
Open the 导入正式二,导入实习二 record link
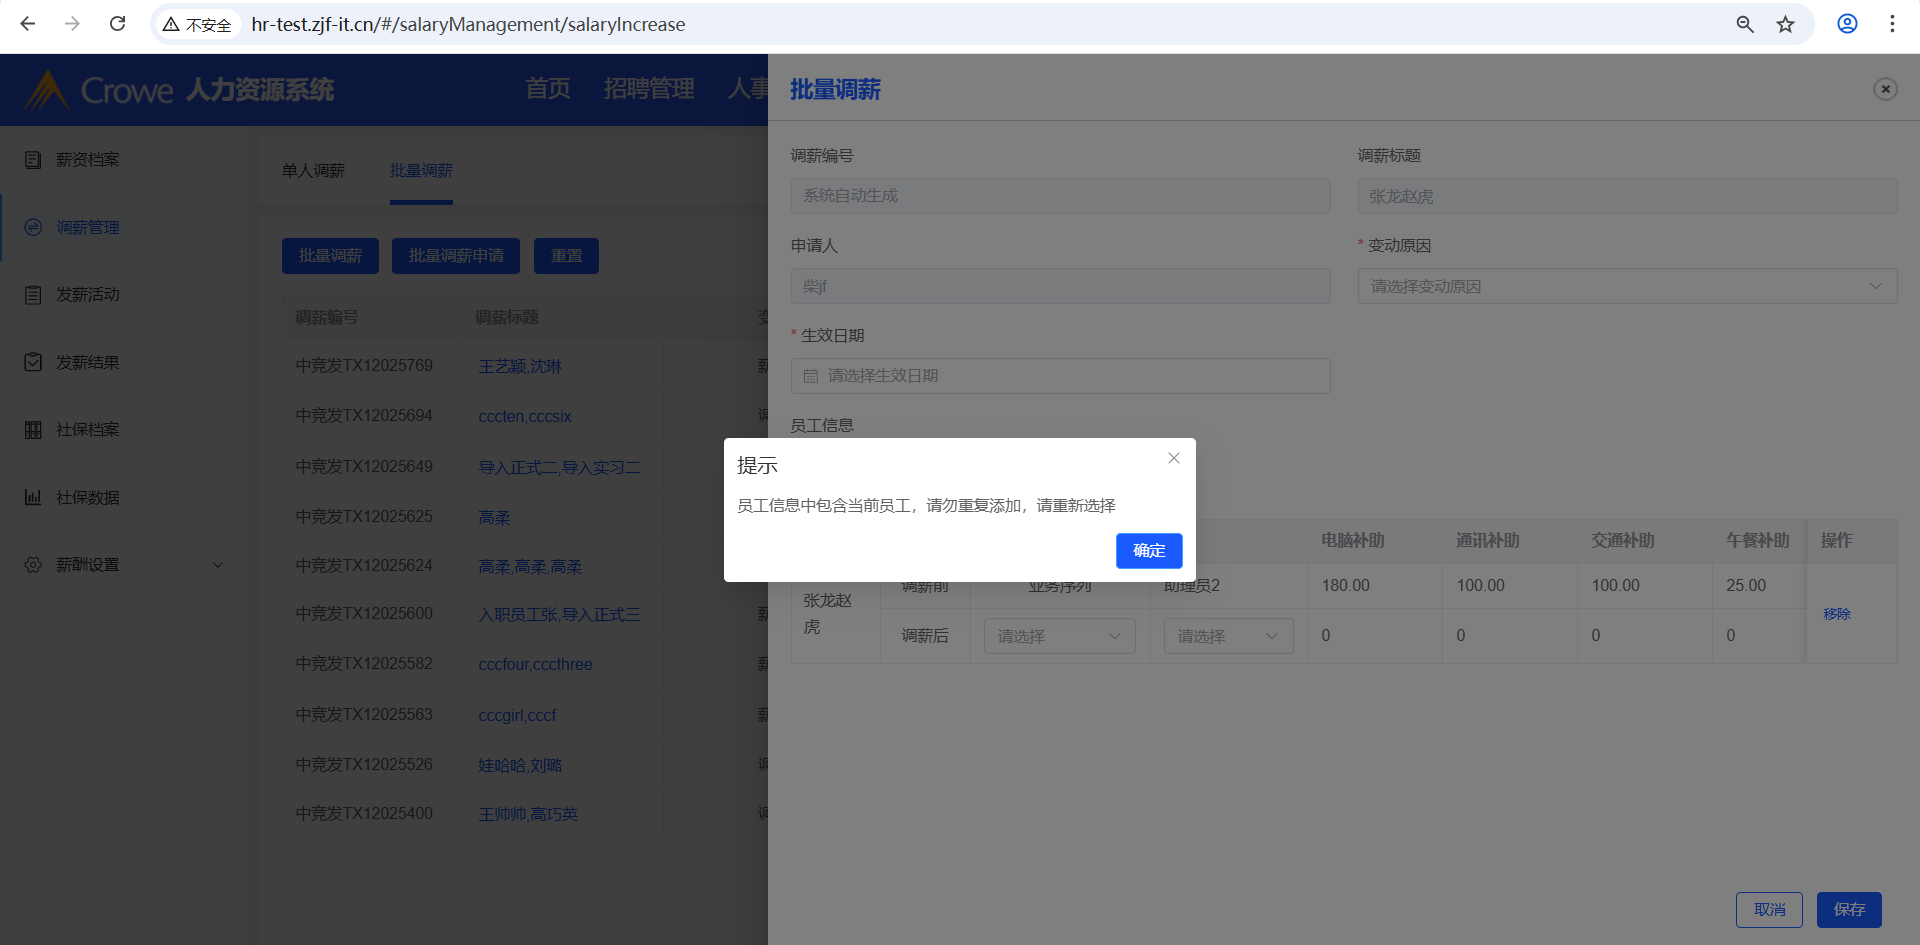pyautogui.click(x=559, y=467)
